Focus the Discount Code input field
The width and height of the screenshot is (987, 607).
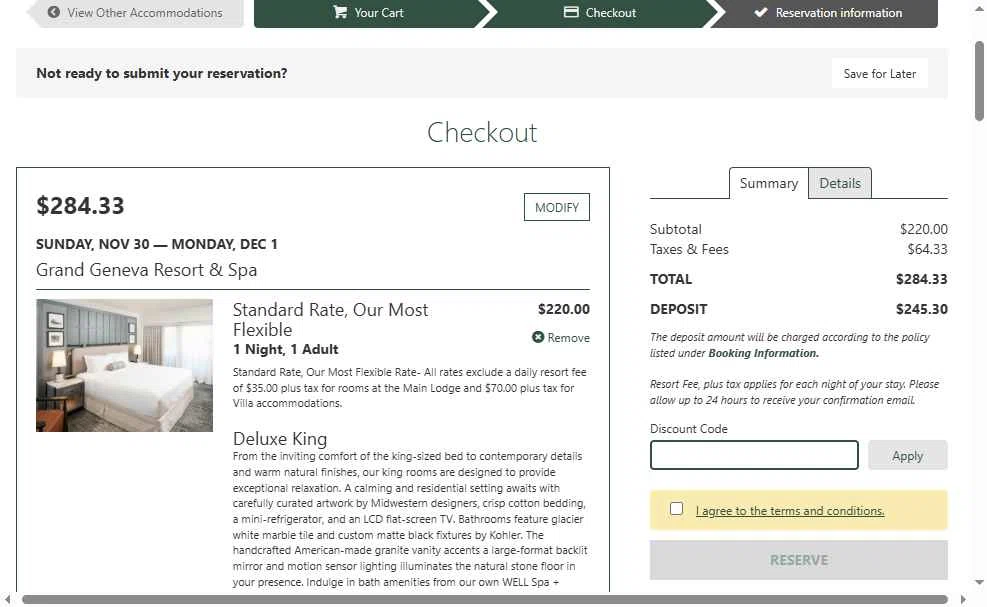pos(754,455)
